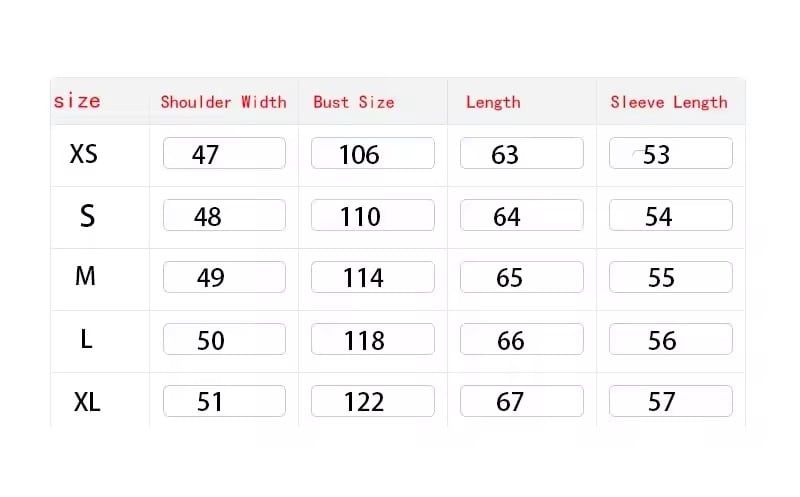
Task: Click the S Shoulder Width field showing 48
Action: pyautogui.click(x=224, y=216)
